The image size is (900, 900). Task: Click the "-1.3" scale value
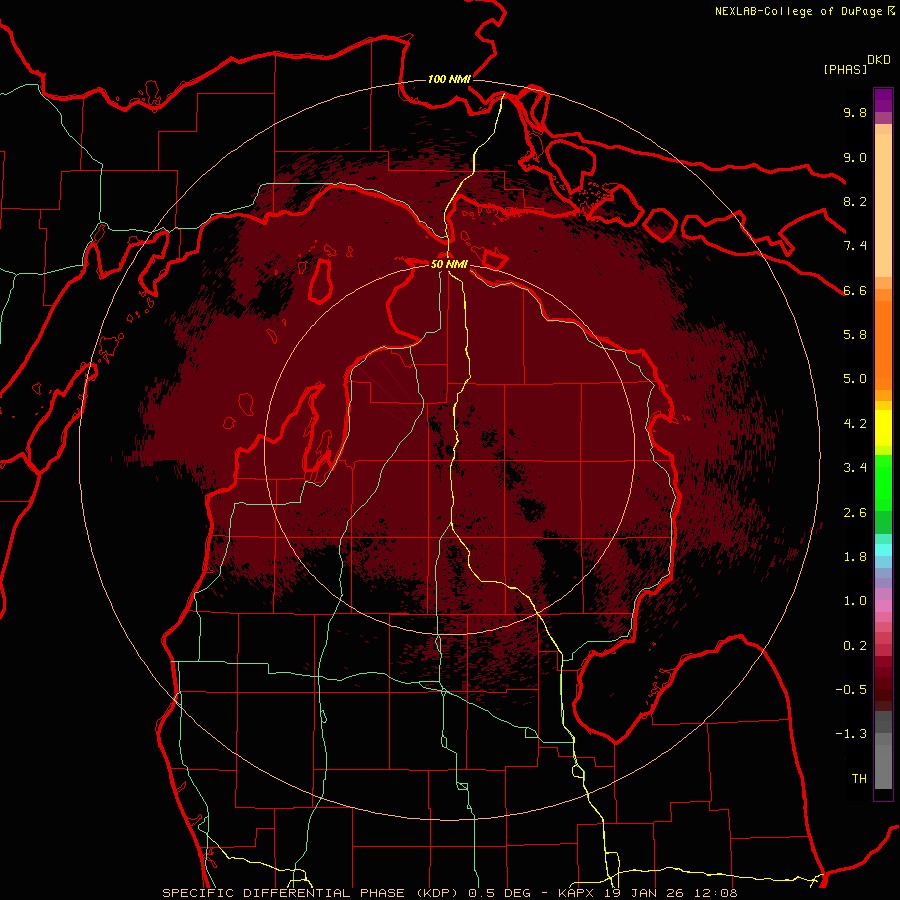click(851, 734)
